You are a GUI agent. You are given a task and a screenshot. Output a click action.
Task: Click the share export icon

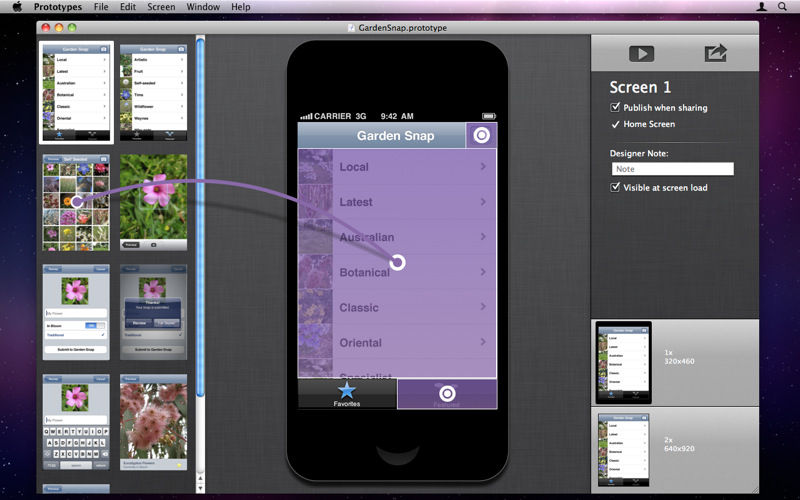(x=715, y=53)
